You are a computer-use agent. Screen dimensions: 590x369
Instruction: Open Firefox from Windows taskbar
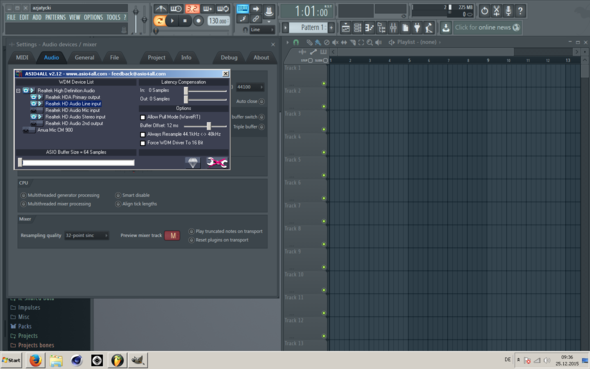click(x=35, y=360)
